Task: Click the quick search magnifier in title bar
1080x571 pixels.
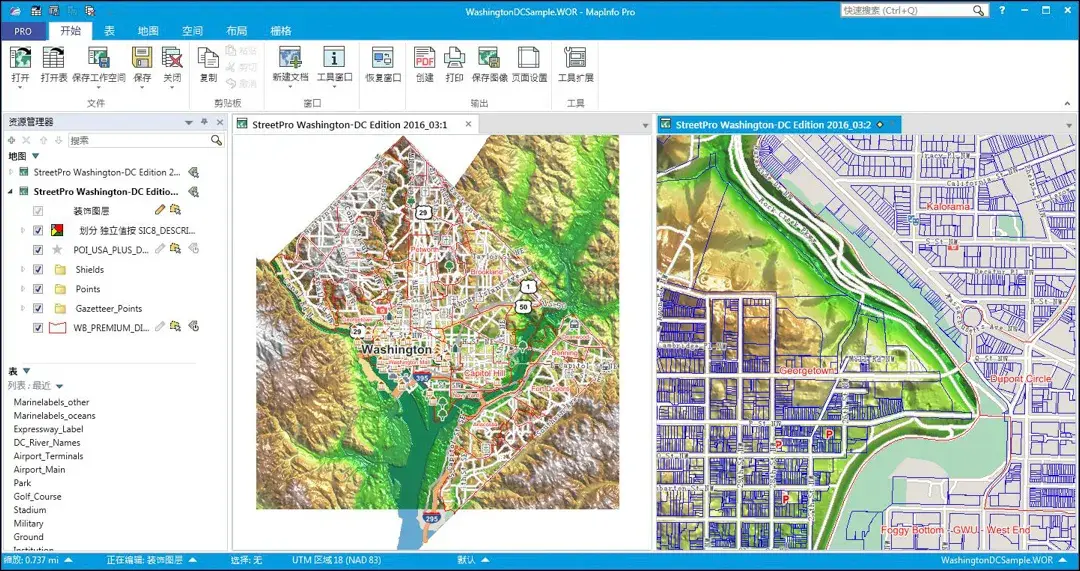Action: (978, 11)
